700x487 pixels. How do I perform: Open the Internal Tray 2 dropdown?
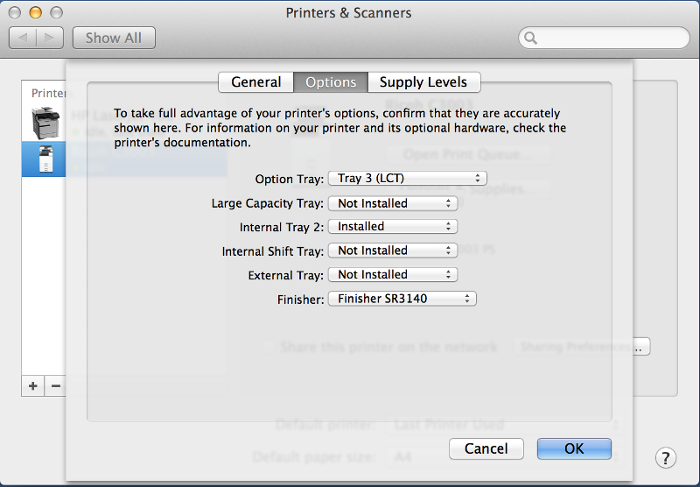(x=393, y=227)
